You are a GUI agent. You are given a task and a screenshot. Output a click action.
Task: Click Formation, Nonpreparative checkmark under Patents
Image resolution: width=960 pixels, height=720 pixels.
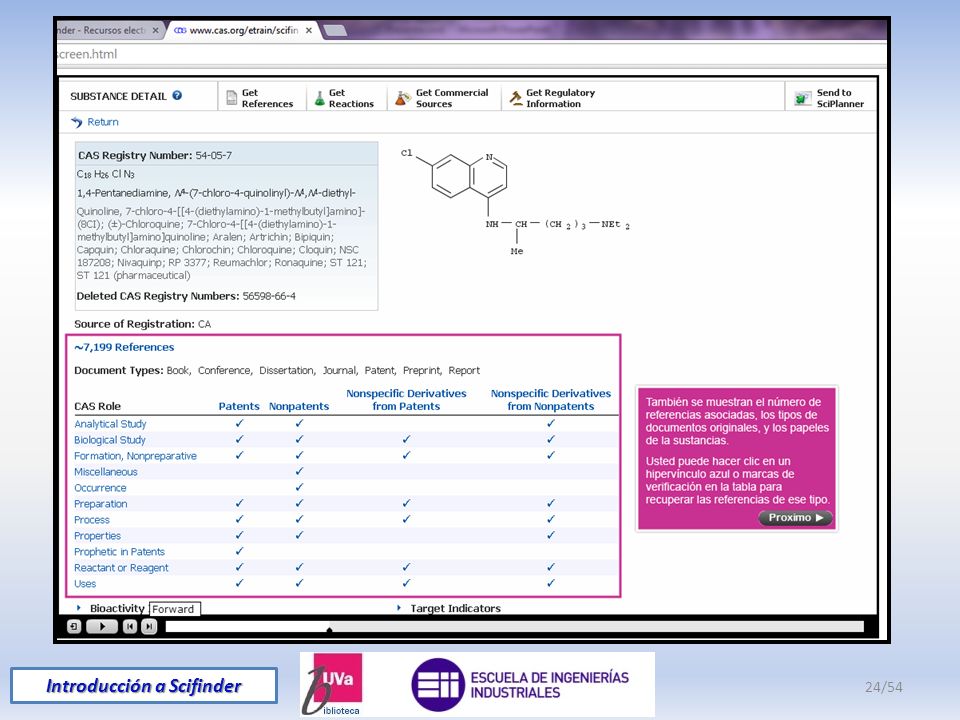(x=239, y=455)
